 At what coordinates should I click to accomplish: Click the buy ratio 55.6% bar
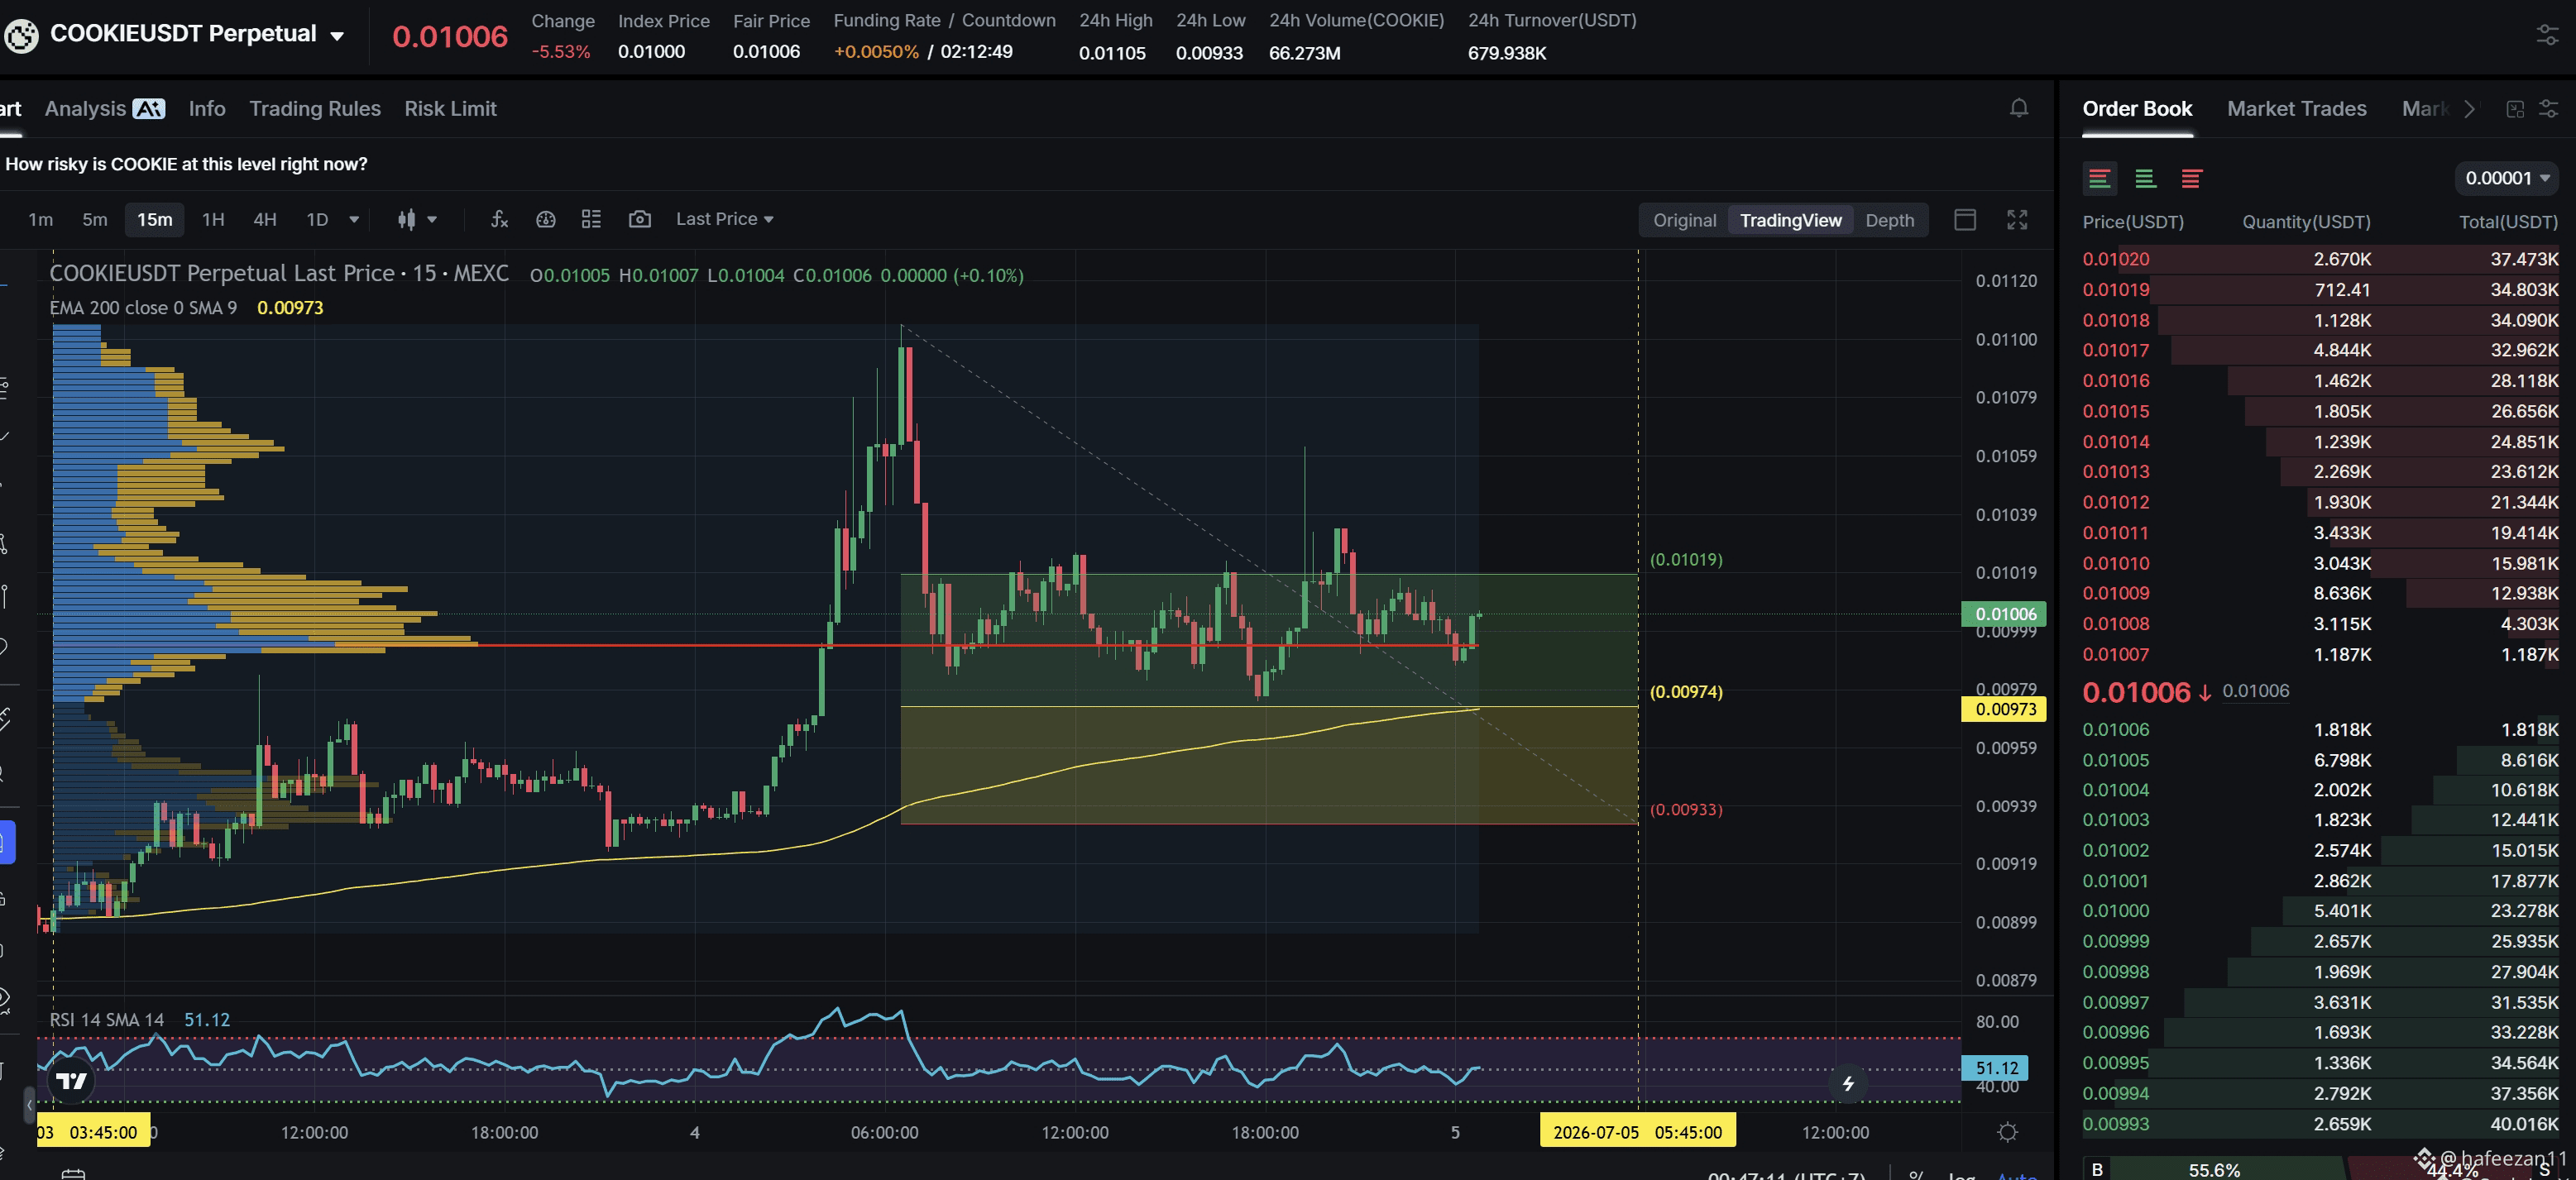click(x=2213, y=1169)
